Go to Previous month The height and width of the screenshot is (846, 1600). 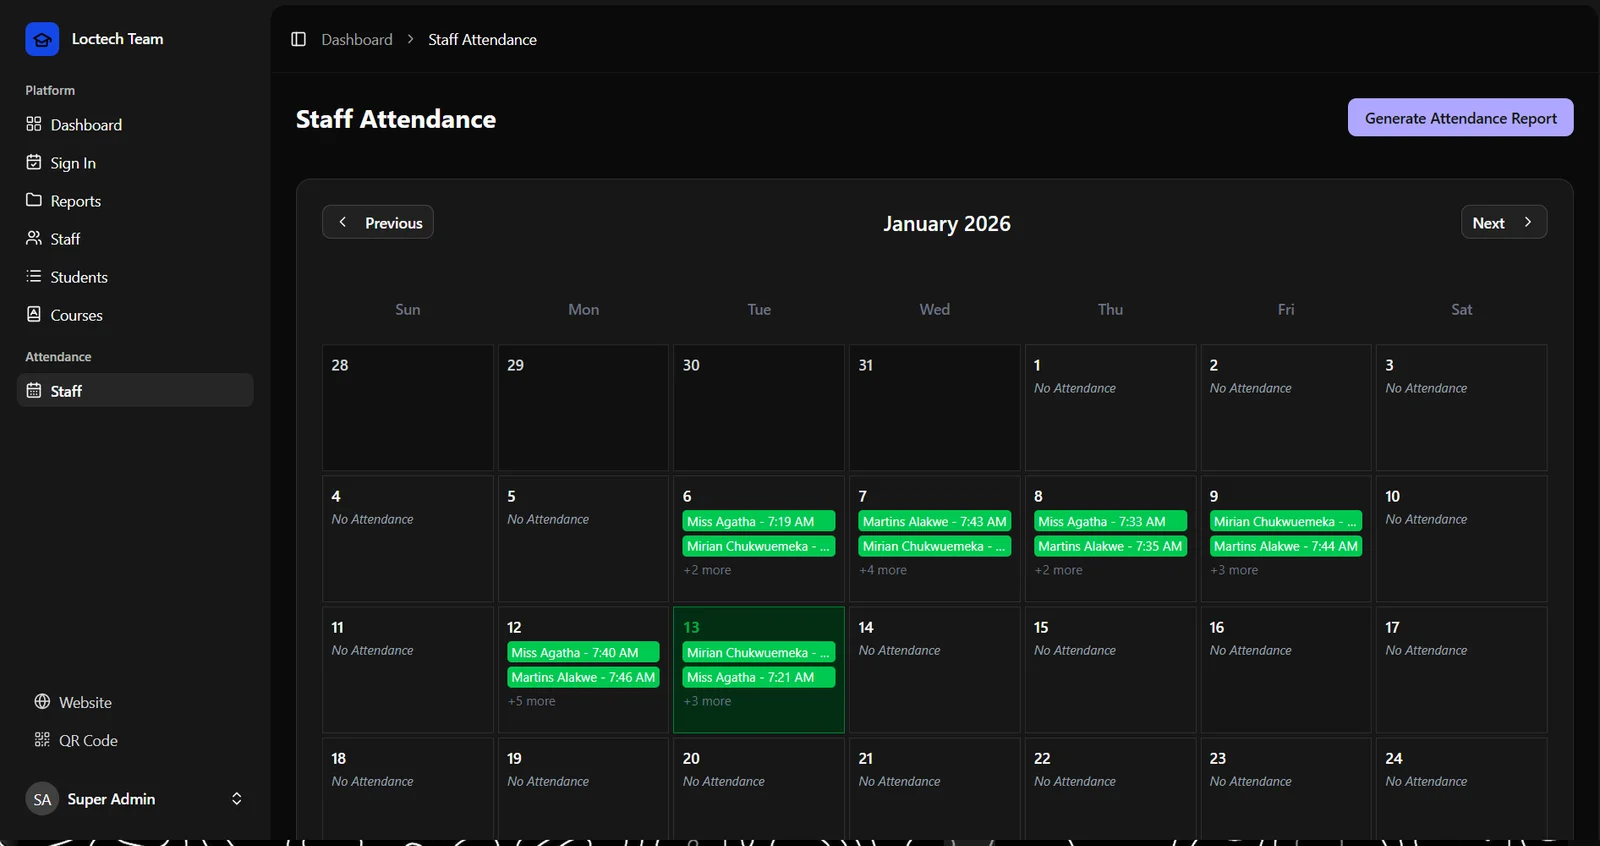[378, 222]
